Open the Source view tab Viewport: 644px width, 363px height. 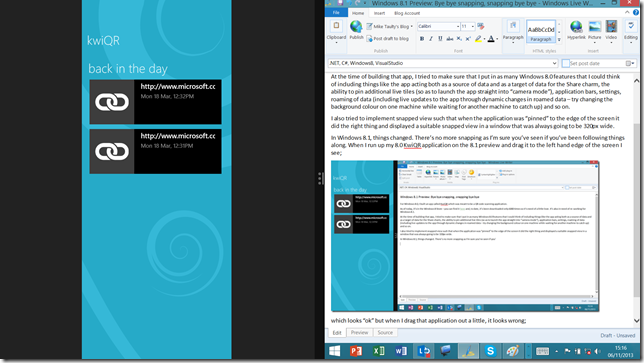coord(385,333)
